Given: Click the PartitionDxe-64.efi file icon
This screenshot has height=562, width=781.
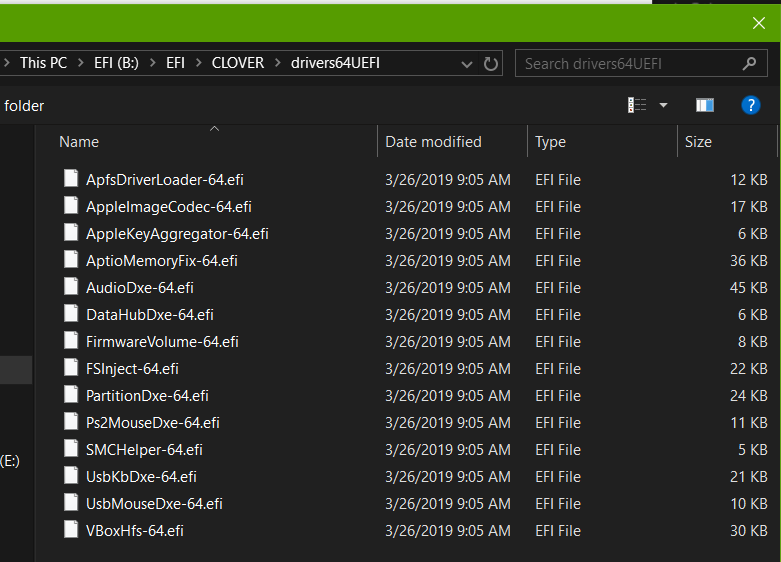Looking at the screenshot, I should (71, 394).
